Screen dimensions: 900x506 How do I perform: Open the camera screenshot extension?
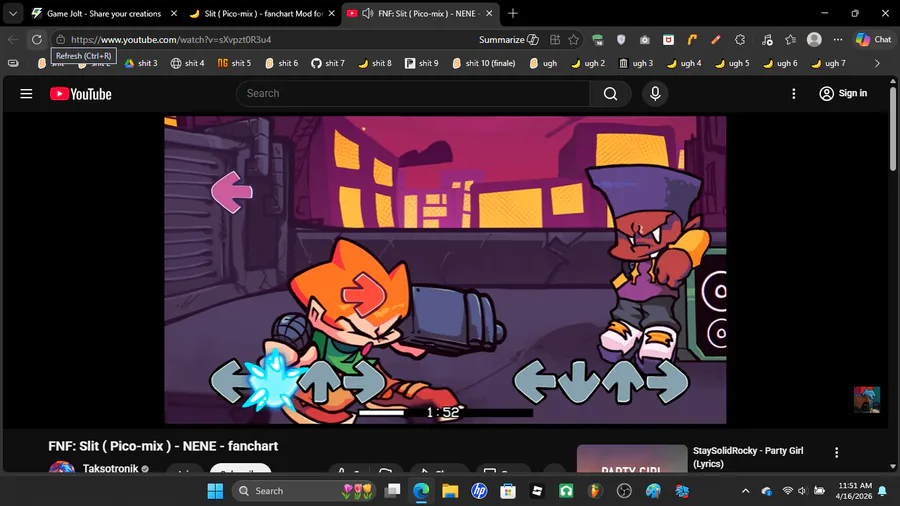pyautogui.click(x=645, y=40)
